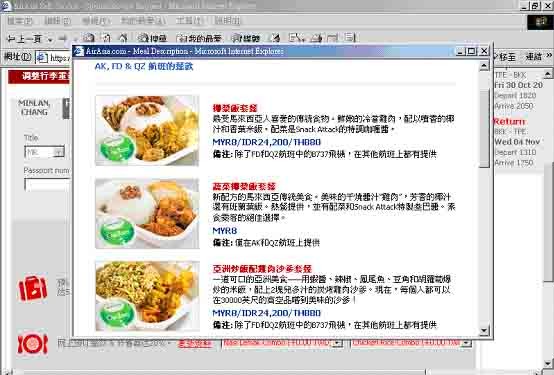Click the popup's vertical scrollbar thumb
This screenshot has width=554, height=375.
pyautogui.click(x=484, y=128)
